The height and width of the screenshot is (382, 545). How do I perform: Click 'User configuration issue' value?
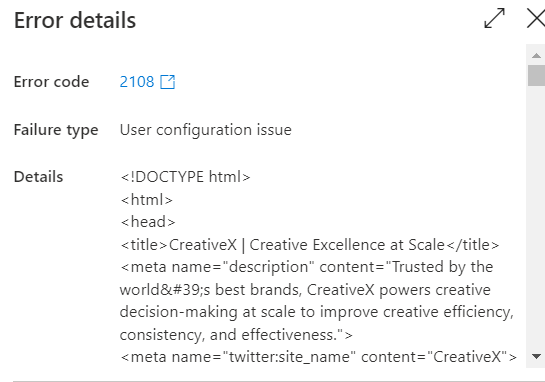point(205,130)
